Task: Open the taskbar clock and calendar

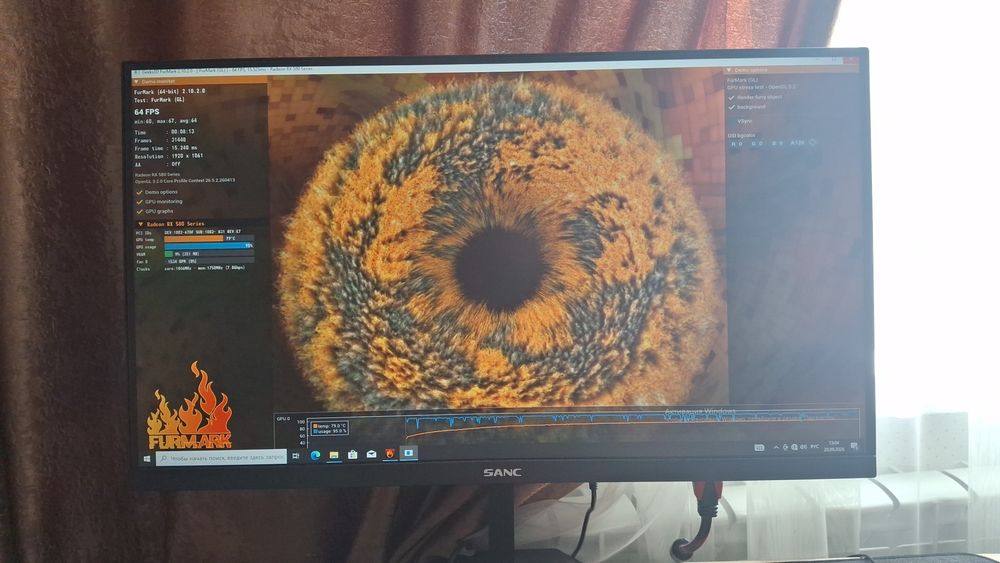Action: coord(834,446)
